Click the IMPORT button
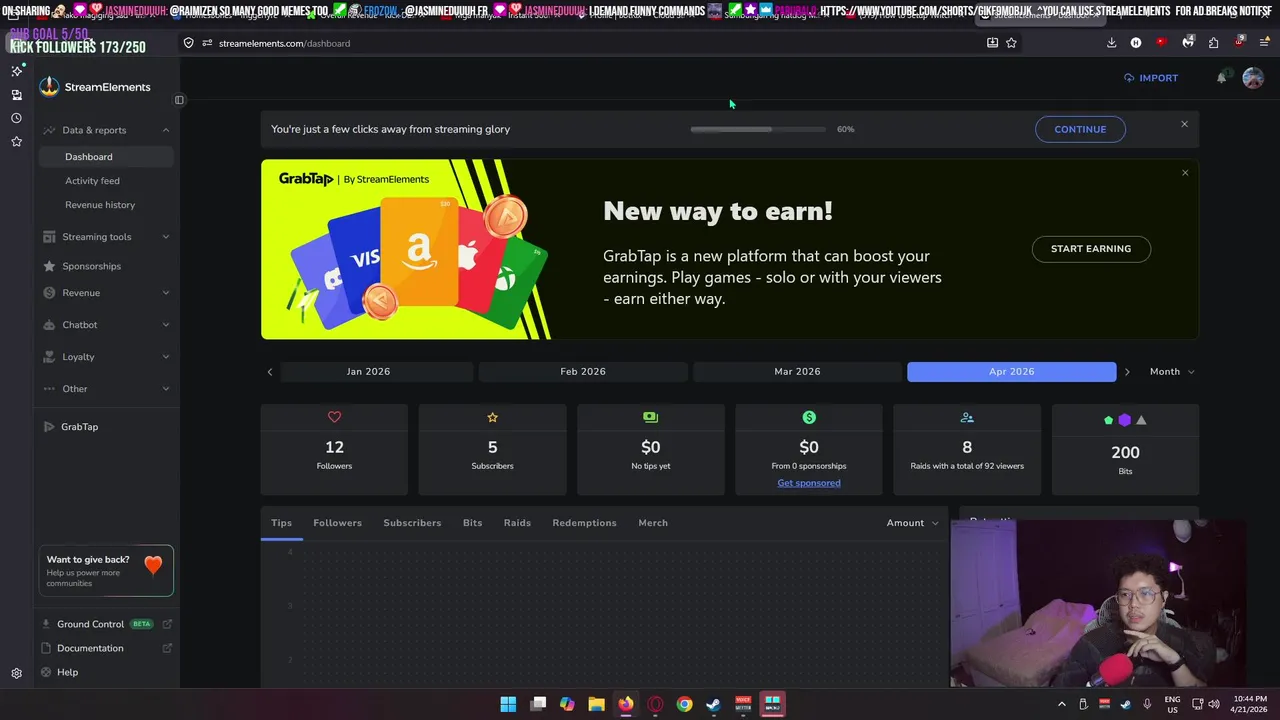Image resolution: width=1280 pixels, height=720 pixels. [x=1150, y=78]
